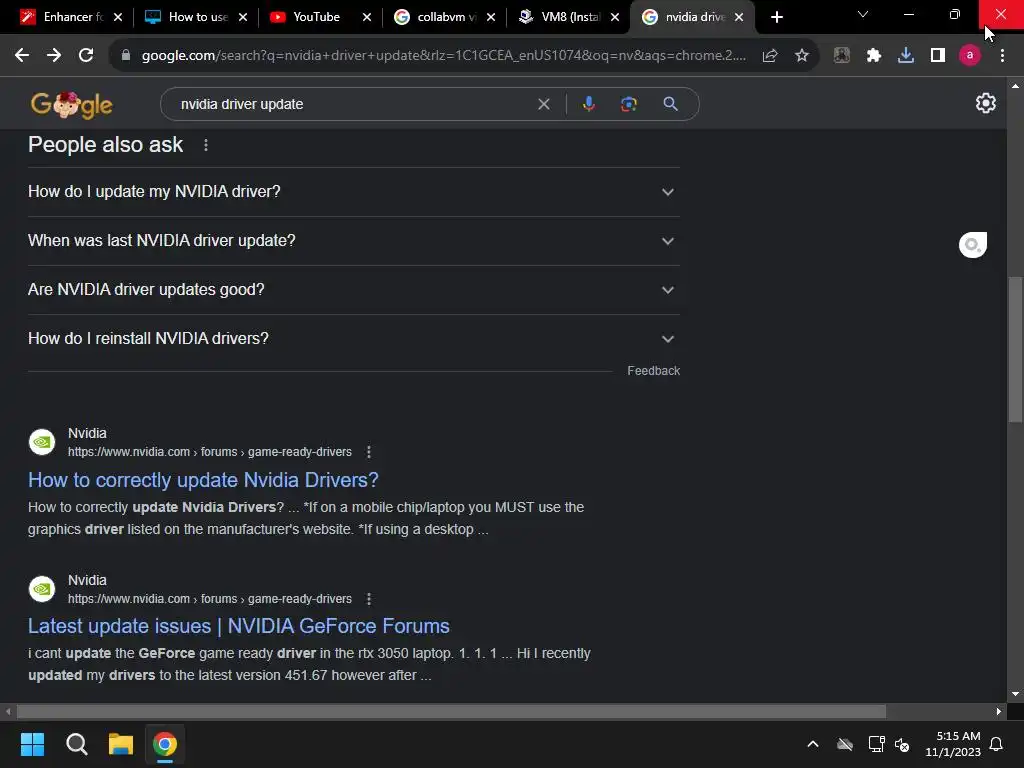Bookmark this page with star icon
This screenshot has width=1024, height=768.
(802, 56)
